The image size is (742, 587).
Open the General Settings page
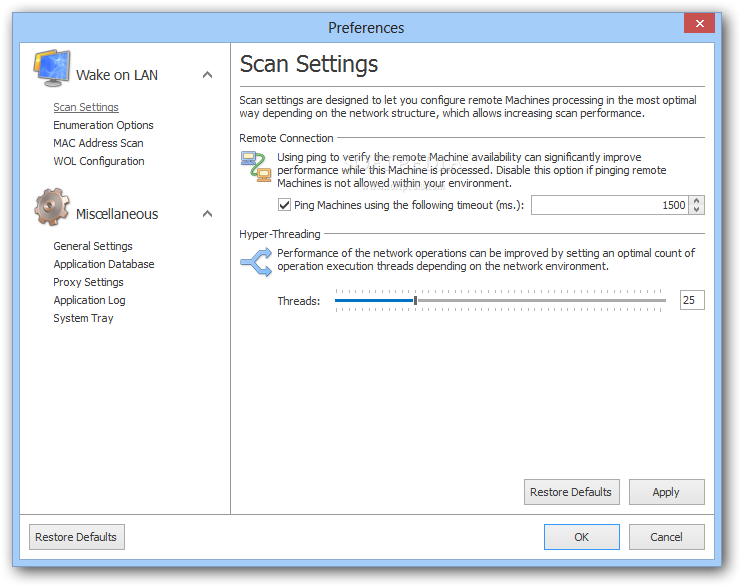(x=93, y=246)
